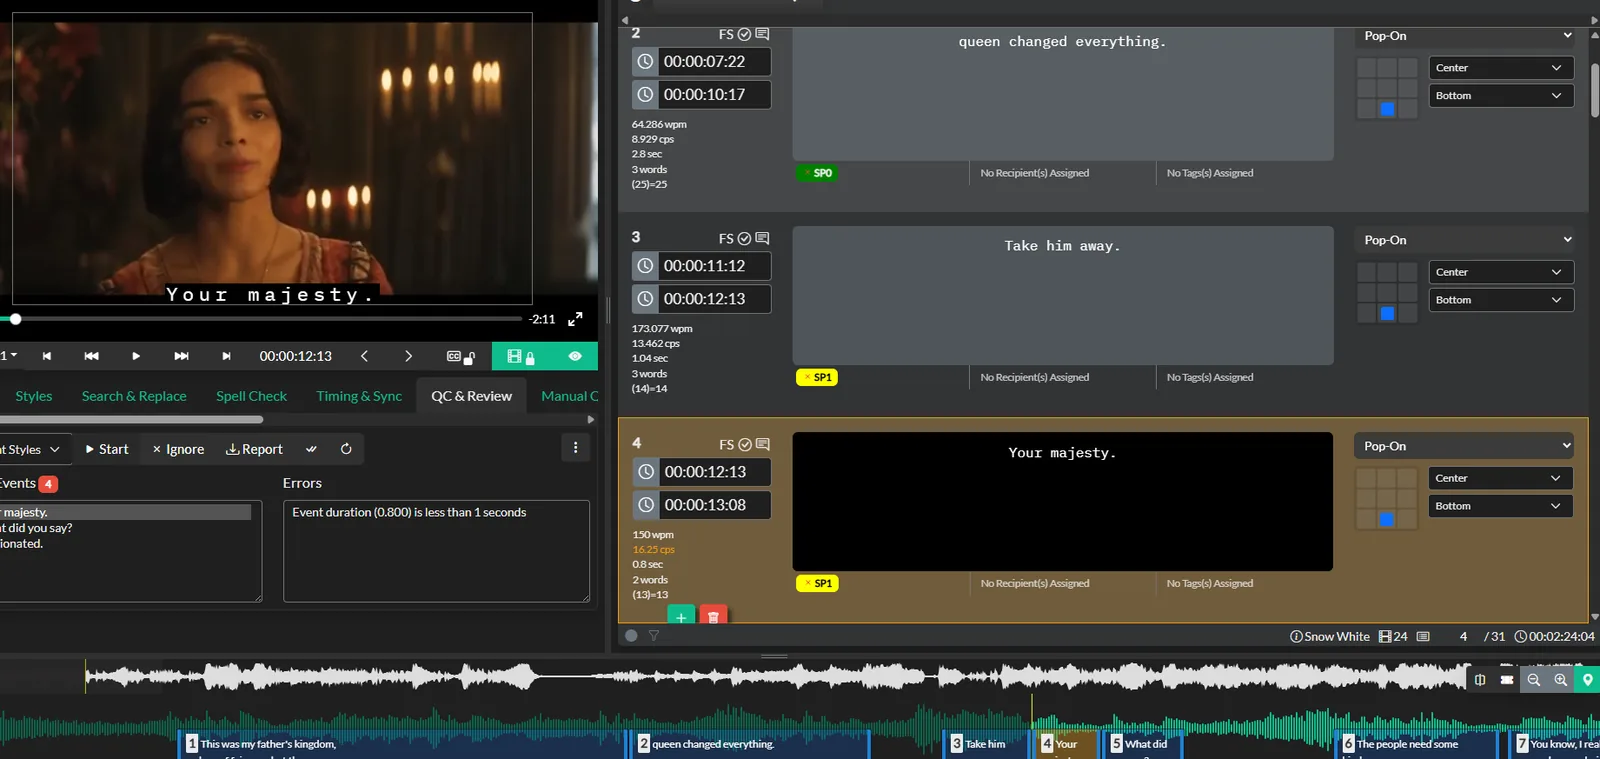This screenshot has height=759, width=1600.
Task: Switch to Timing & Sync tab
Action: [359, 396]
